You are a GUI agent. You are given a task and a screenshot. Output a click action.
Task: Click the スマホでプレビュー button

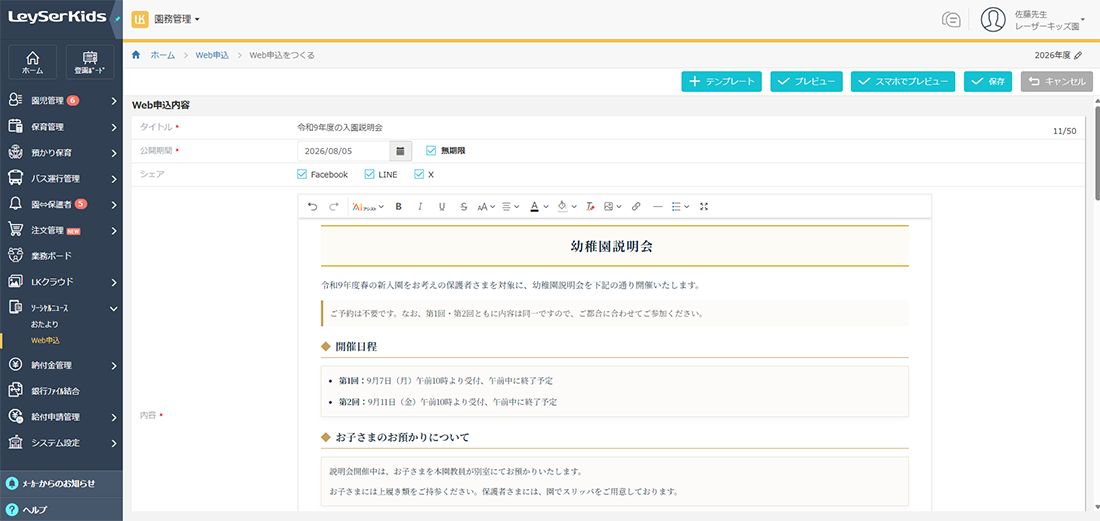[903, 81]
